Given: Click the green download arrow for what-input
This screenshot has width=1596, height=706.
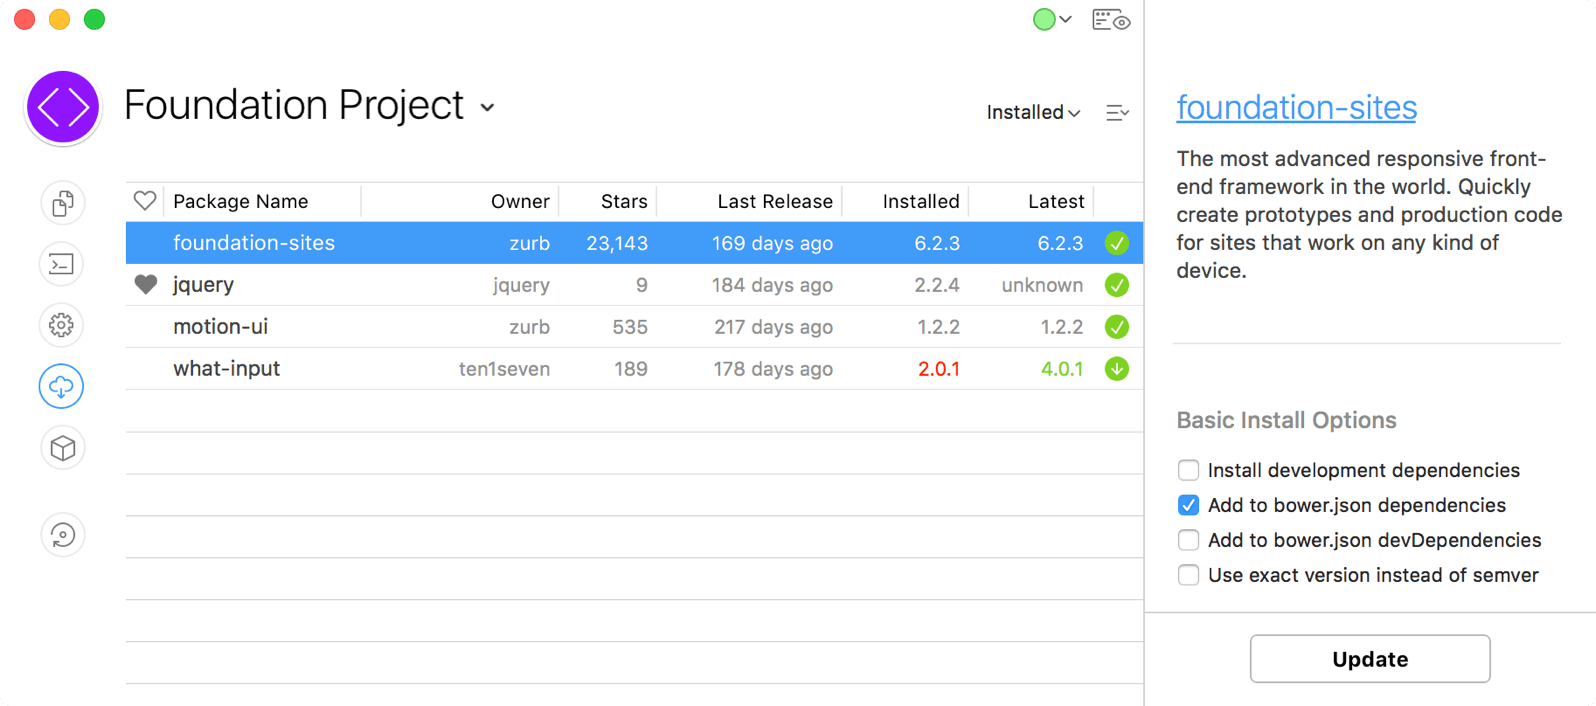Looking at the screenshot, I should (x=1117, y=369).
